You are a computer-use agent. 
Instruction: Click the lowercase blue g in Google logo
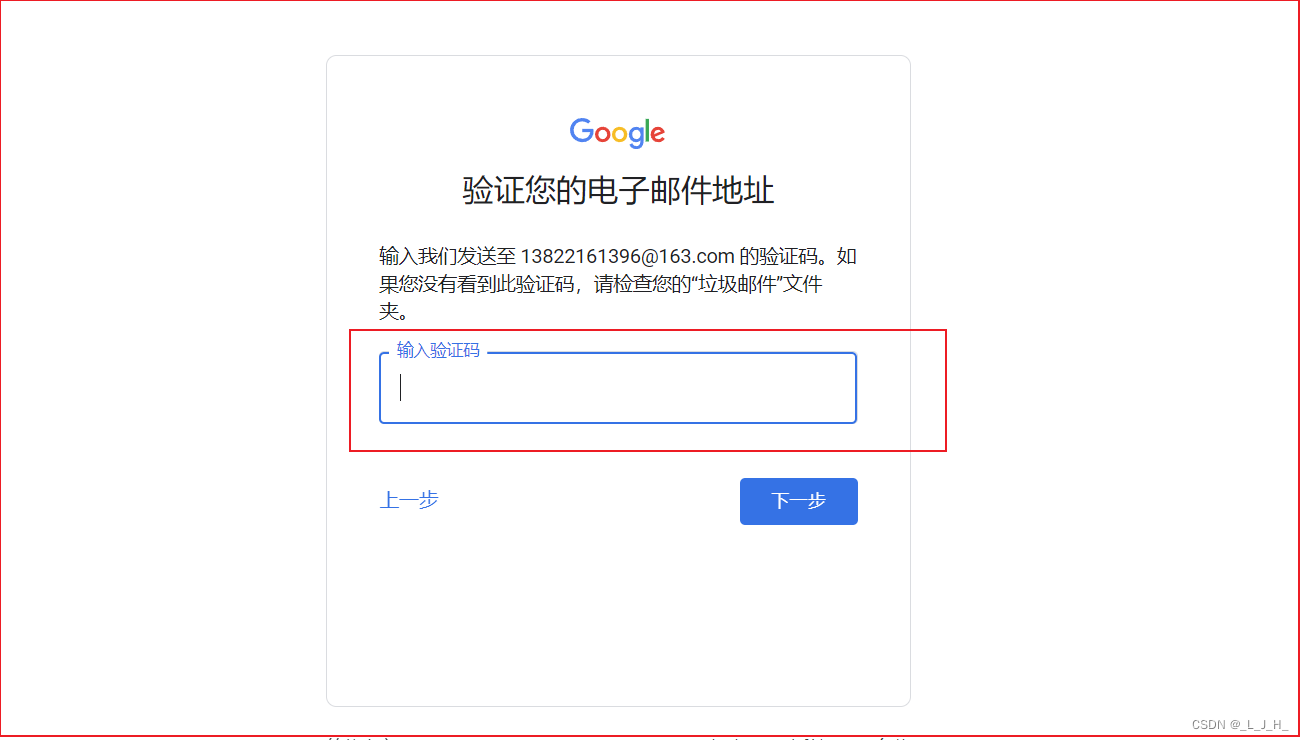[634, 138]
